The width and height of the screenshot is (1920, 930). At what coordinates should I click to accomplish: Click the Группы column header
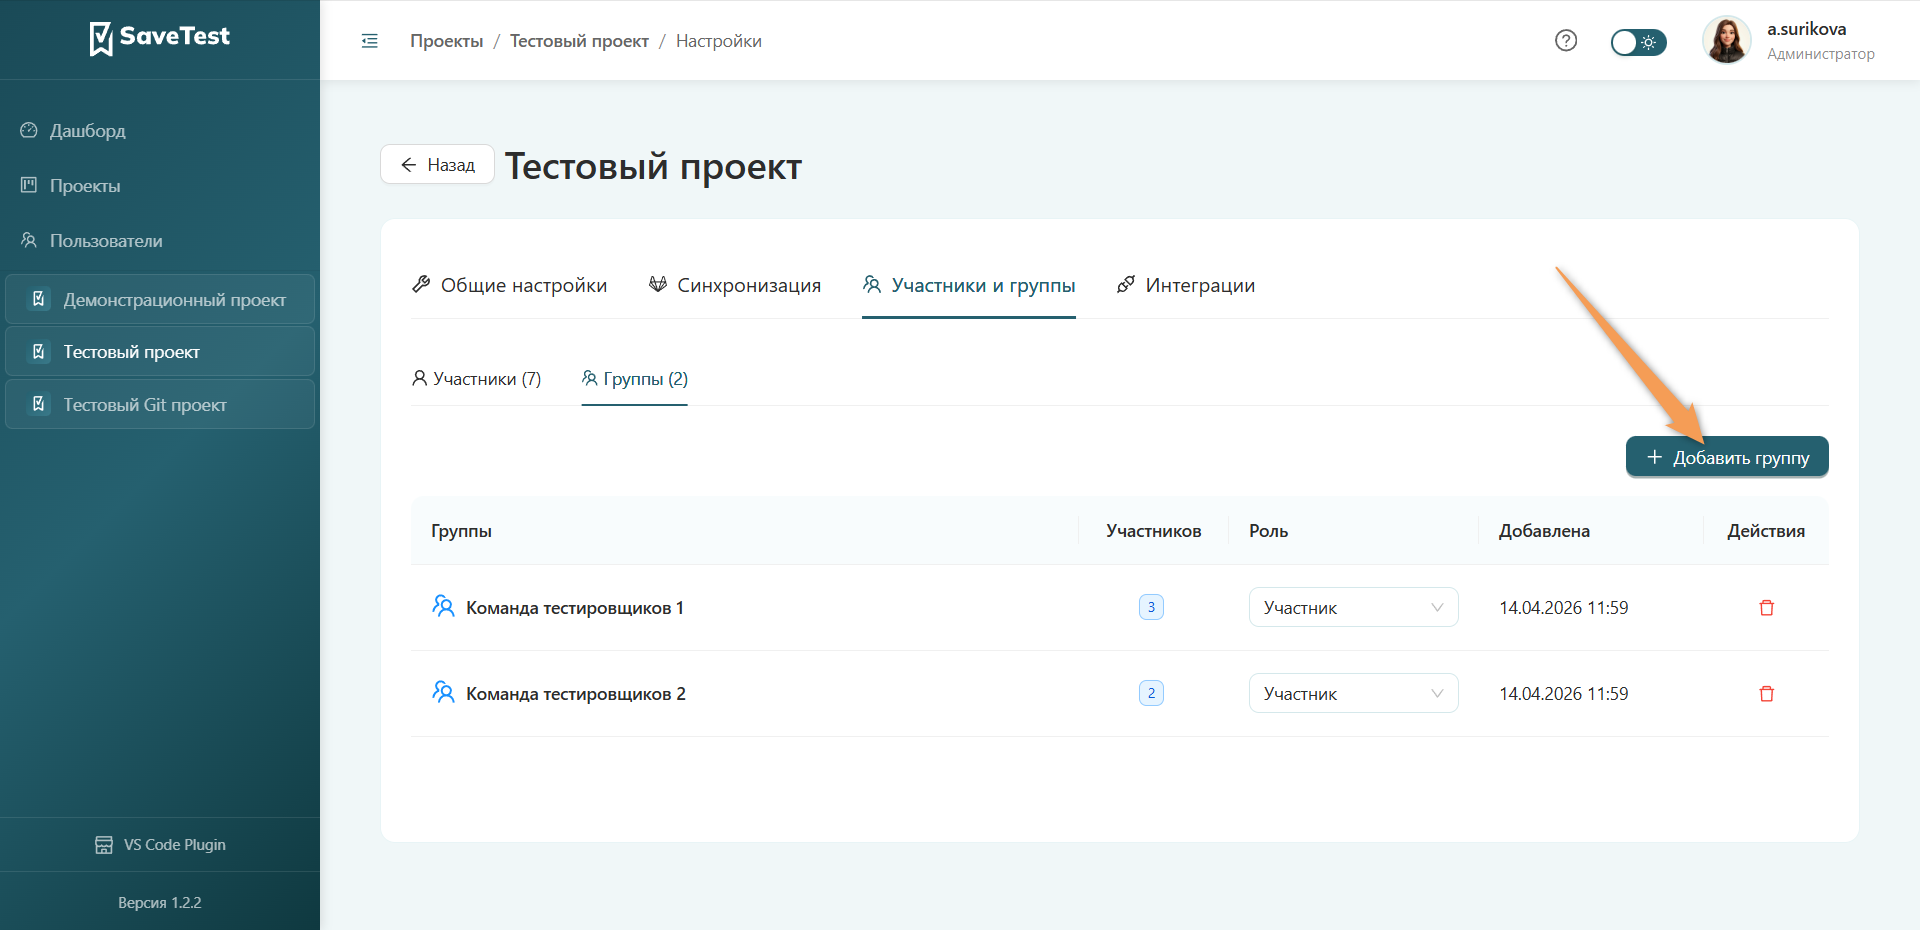coord(461,531)
